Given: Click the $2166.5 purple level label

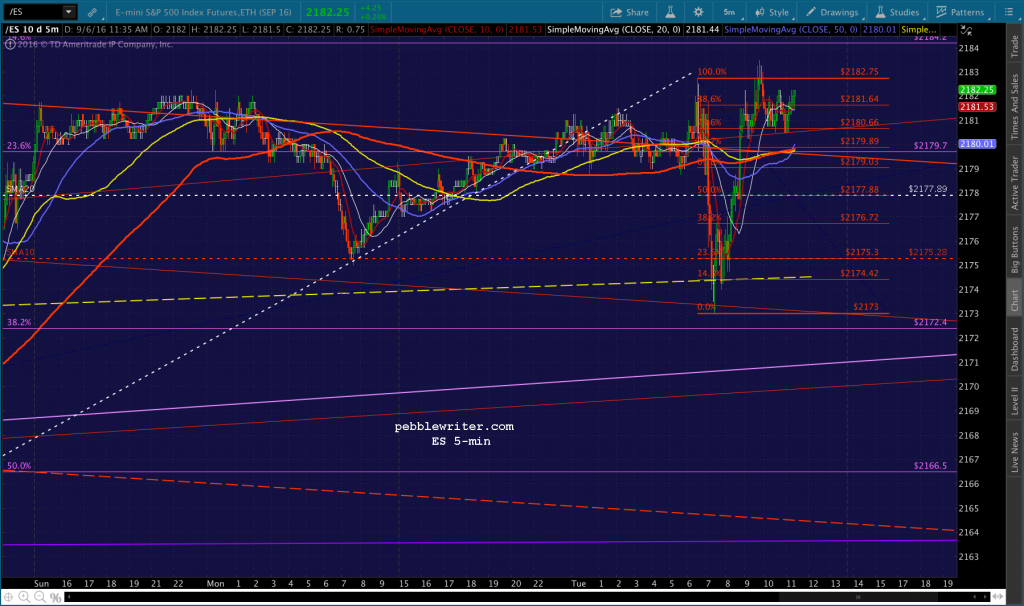Looking at the screenshot, I should click(931, 466).
